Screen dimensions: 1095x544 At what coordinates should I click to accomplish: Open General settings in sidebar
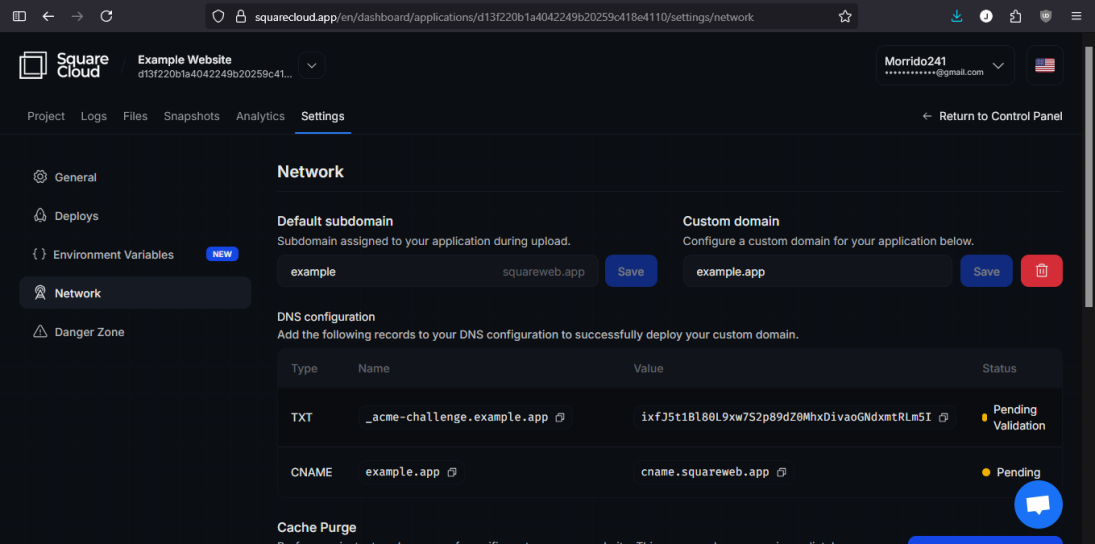click(135, 177)
